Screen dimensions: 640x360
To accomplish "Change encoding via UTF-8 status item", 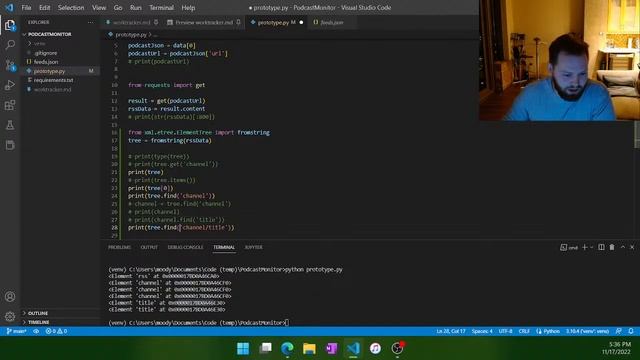I will 505,331.
